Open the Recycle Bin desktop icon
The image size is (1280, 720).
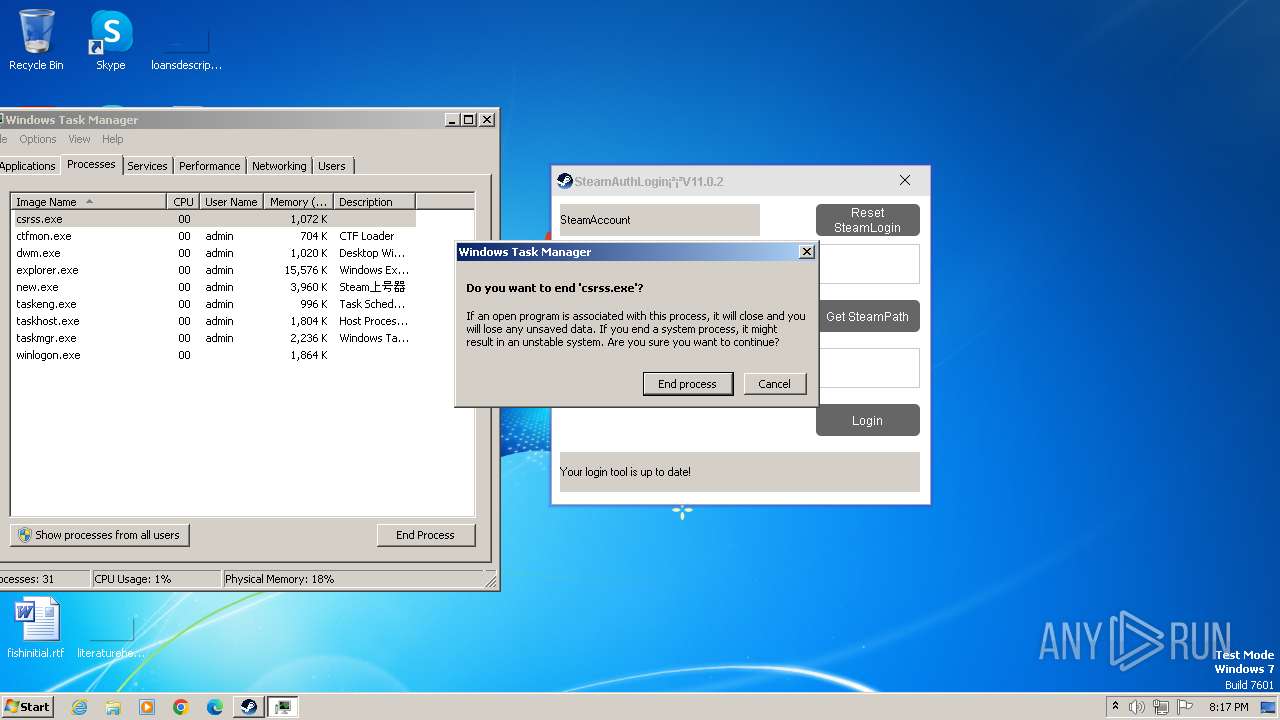pos(36,40)
